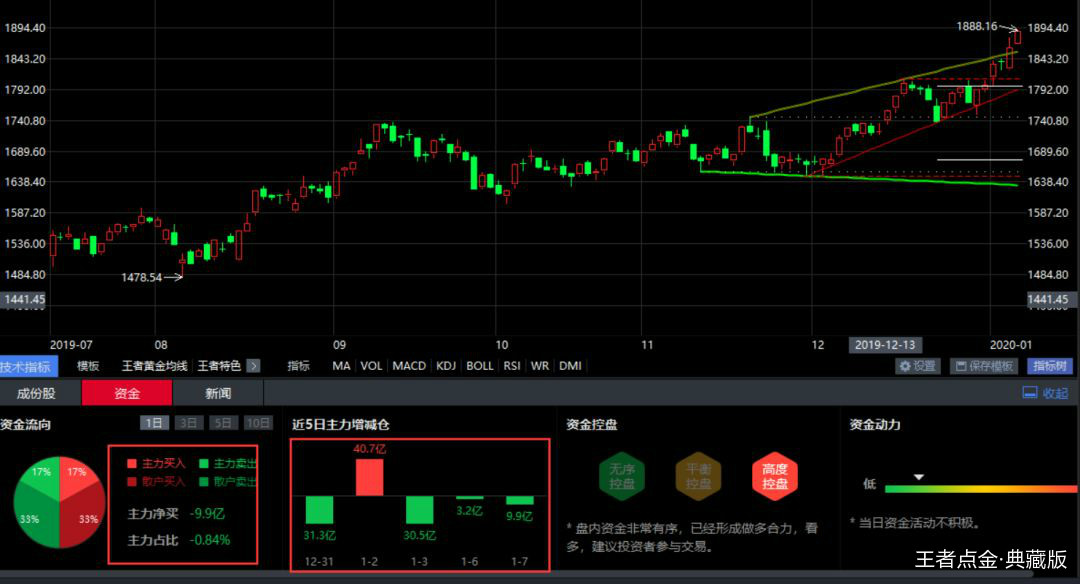Screen dimensions: 1080x584
Task: Collapse the panel with 收起
Action: [1046, 393]
